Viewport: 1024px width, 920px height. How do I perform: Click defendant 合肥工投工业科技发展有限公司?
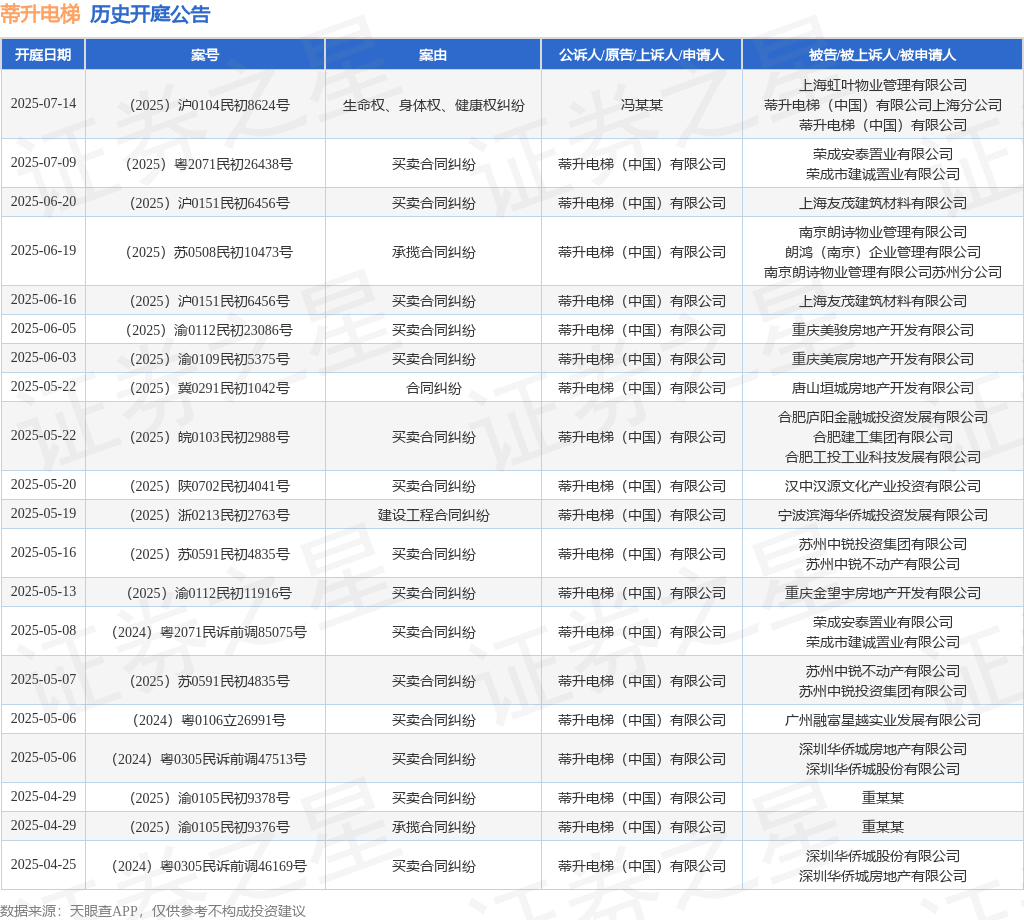(883, 457)
